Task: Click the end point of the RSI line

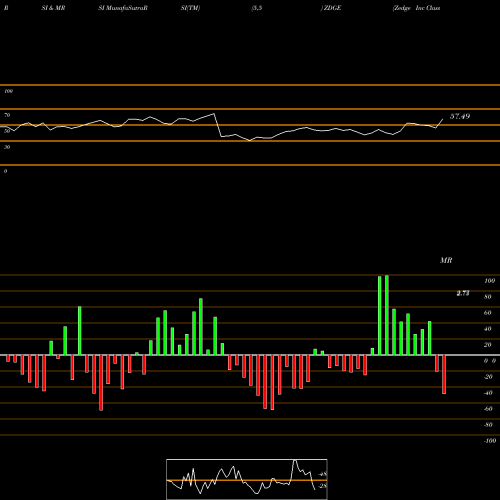Action: pyautogui.click(x=443, y=119)
